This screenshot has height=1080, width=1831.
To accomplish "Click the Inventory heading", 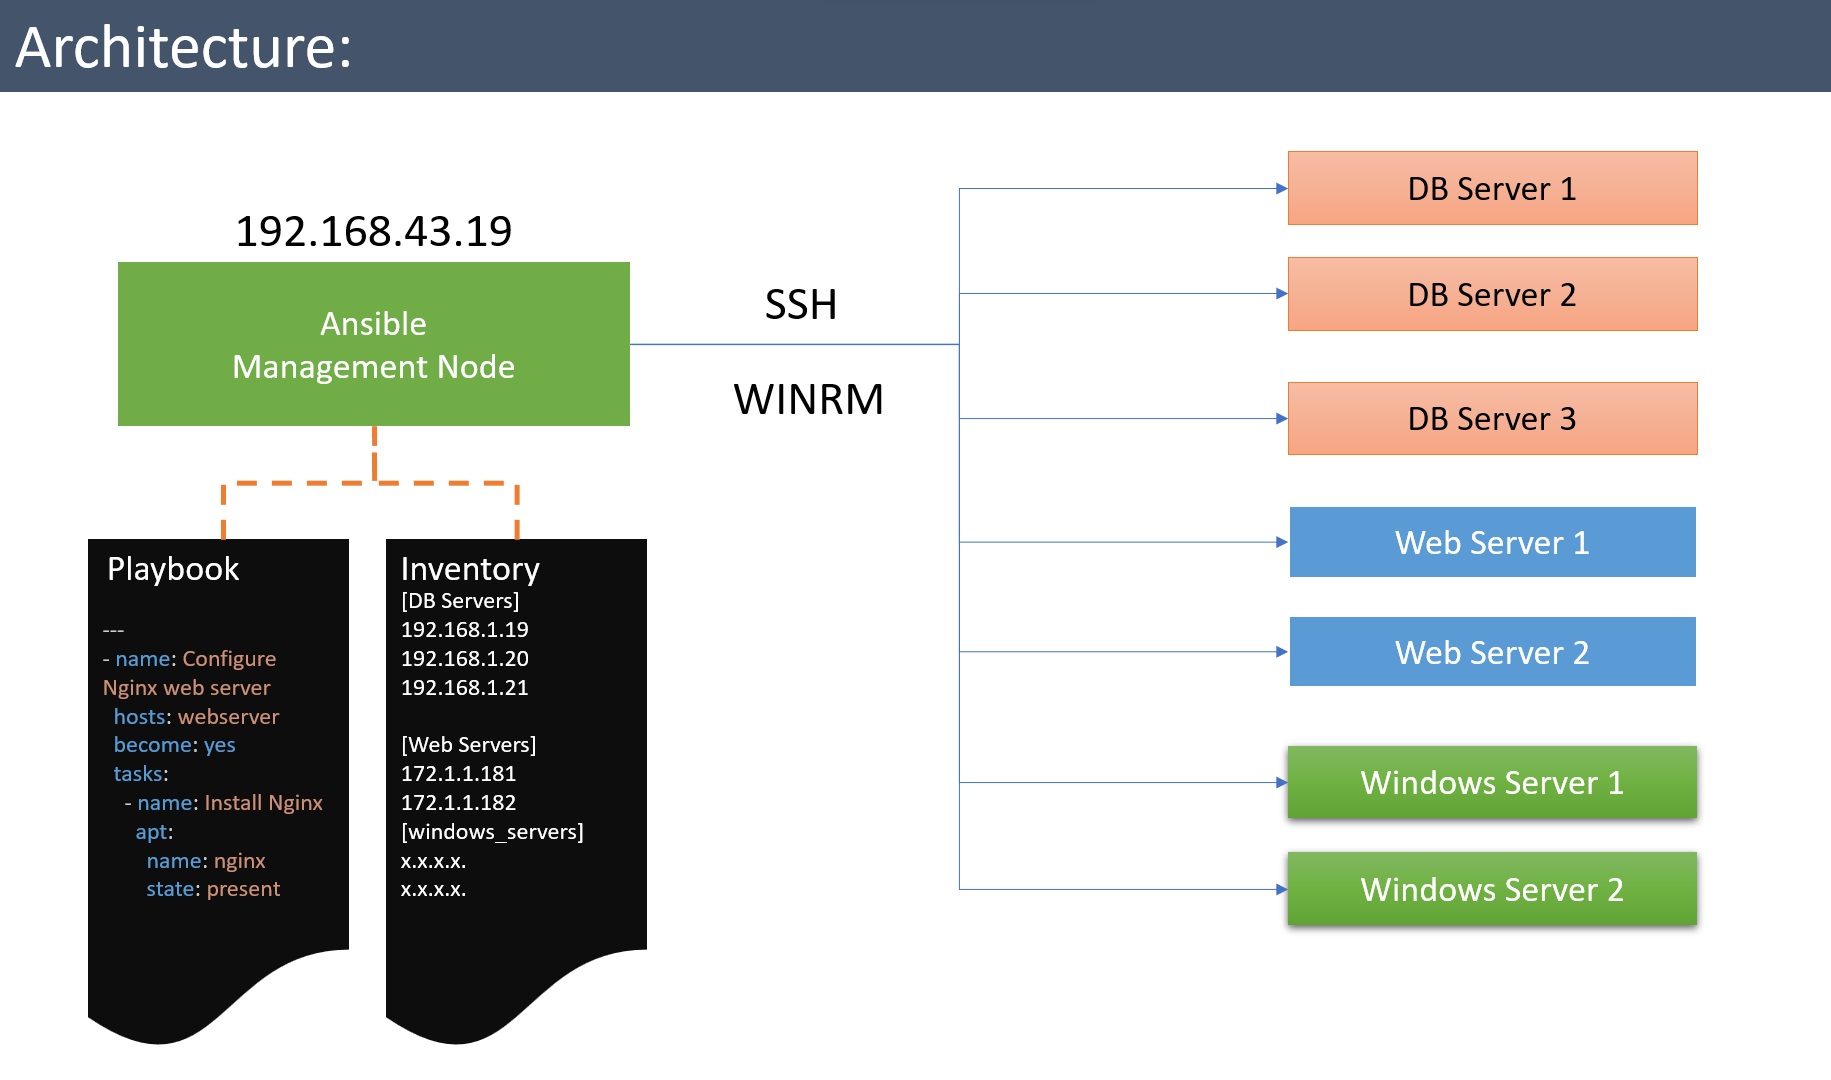I will point(470,569).
